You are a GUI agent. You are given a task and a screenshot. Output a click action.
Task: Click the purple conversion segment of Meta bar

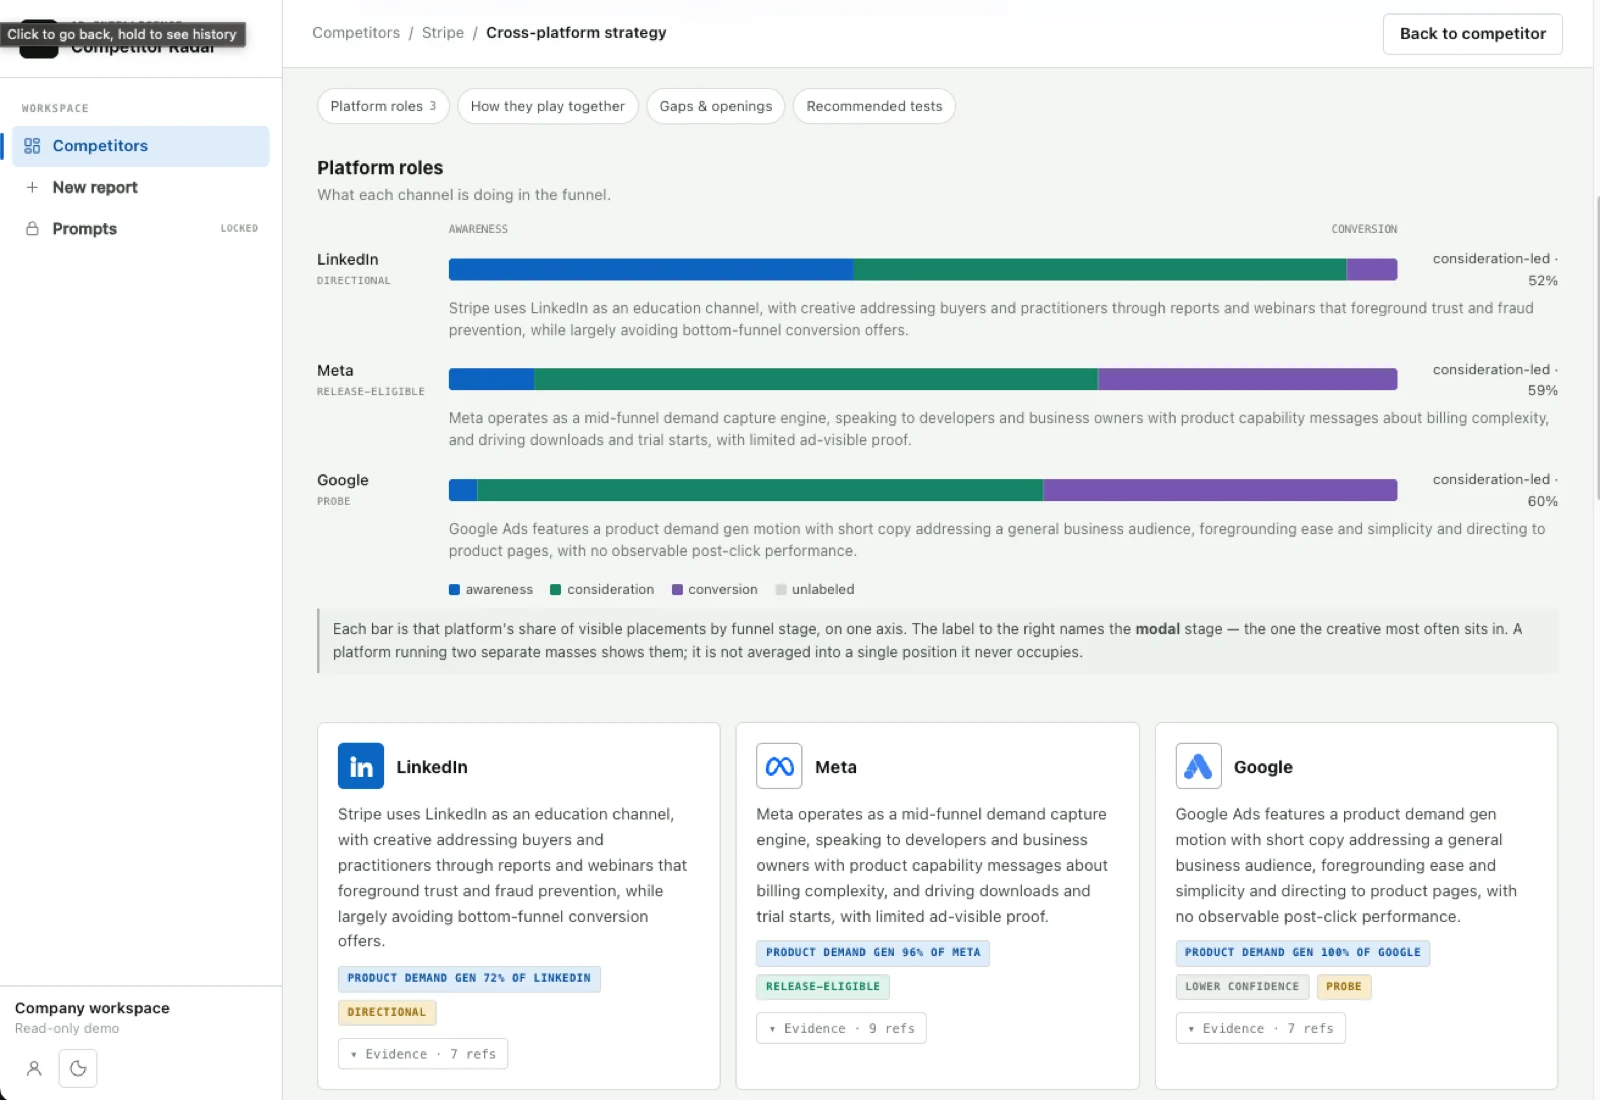point(1247,379)
